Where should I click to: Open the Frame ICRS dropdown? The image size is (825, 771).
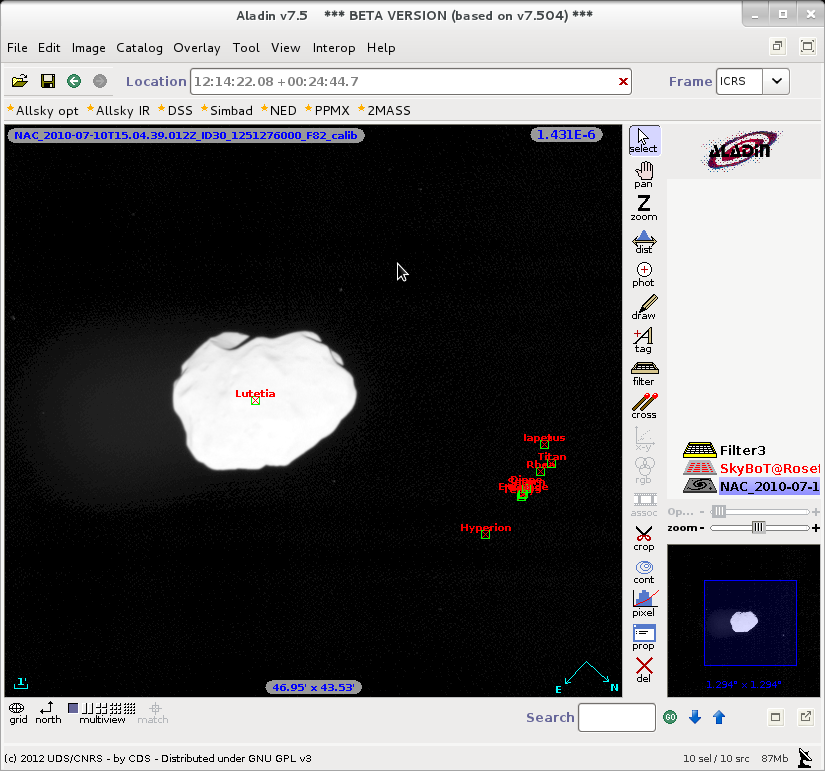pos(777,81)
